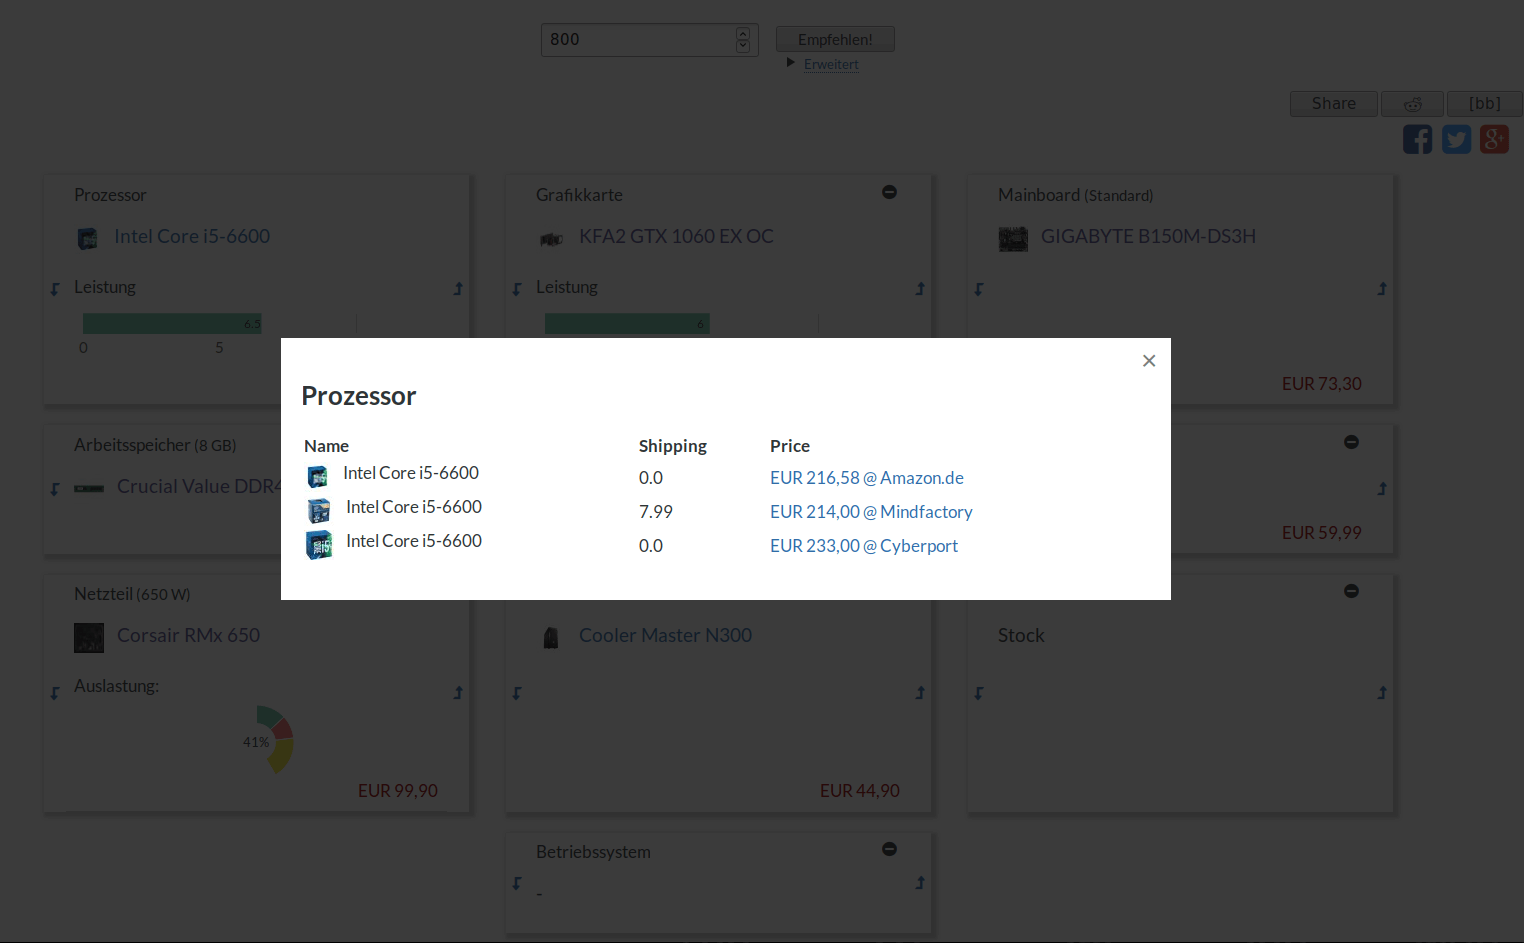Click the processor icon in the Prozessor card
This screenshot has width=1524, height=943.
[88, 238]
